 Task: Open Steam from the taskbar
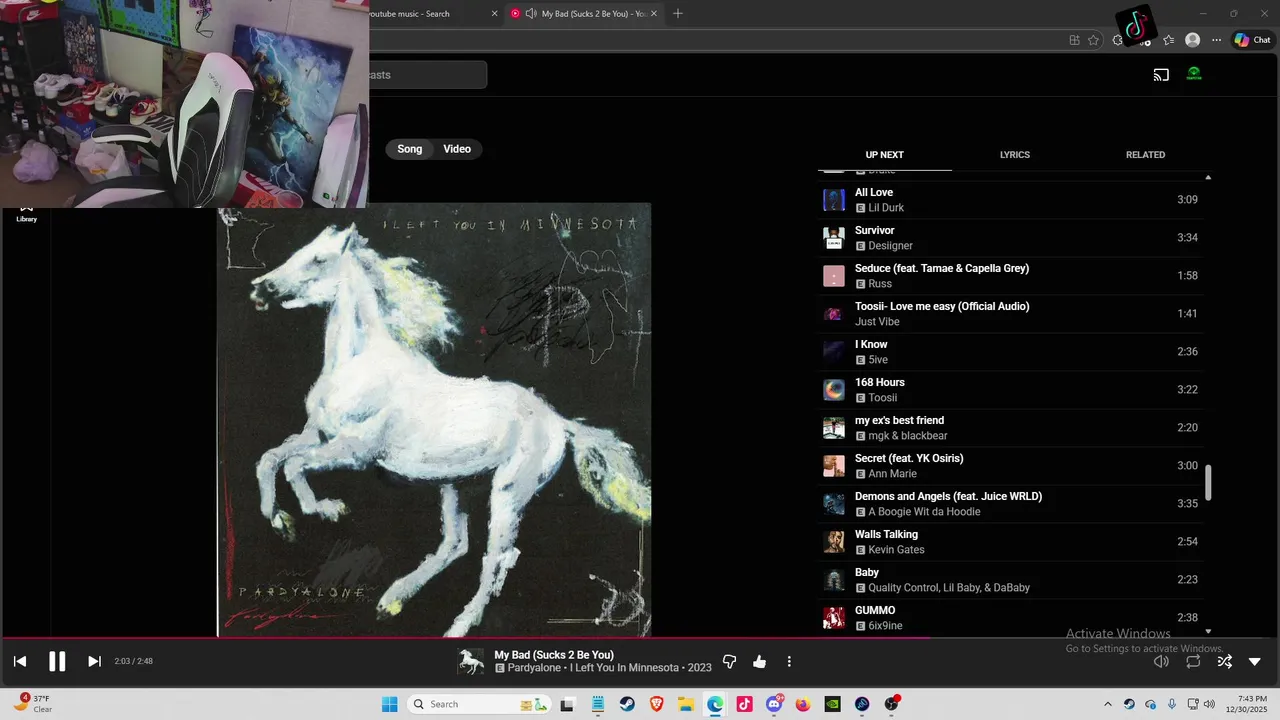[627, 704]
